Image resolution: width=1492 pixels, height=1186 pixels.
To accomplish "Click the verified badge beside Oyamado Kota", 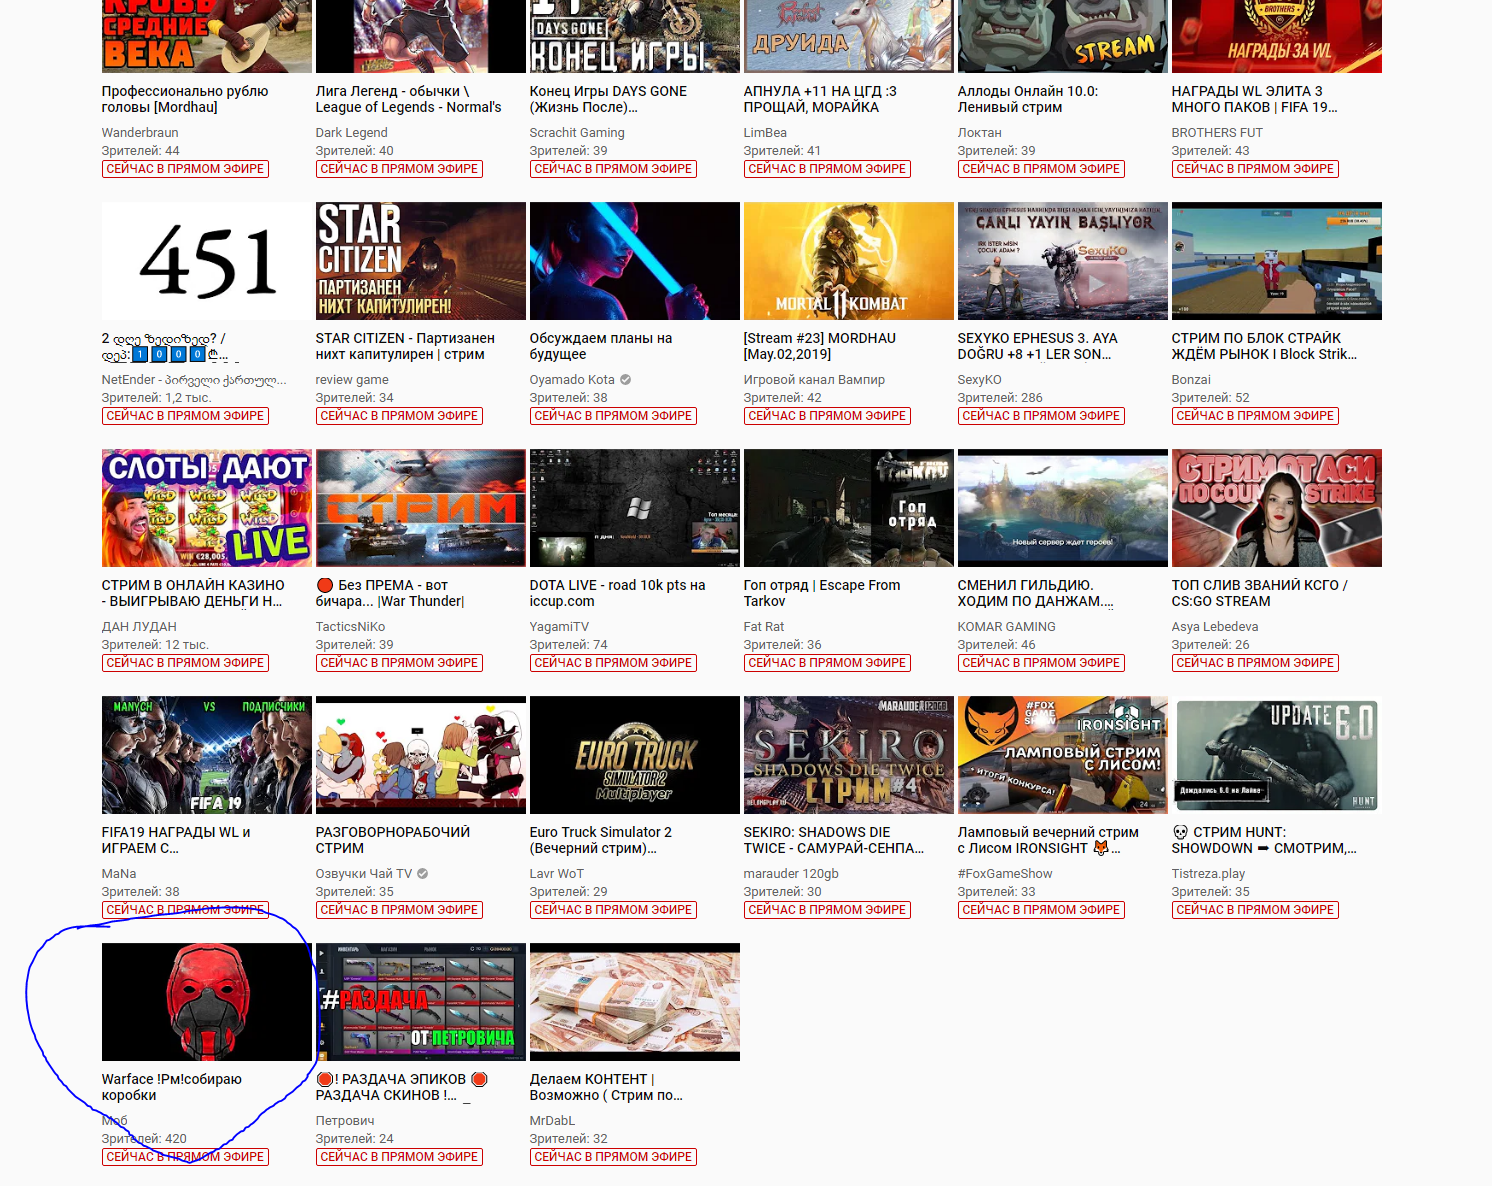I will 625,380.
